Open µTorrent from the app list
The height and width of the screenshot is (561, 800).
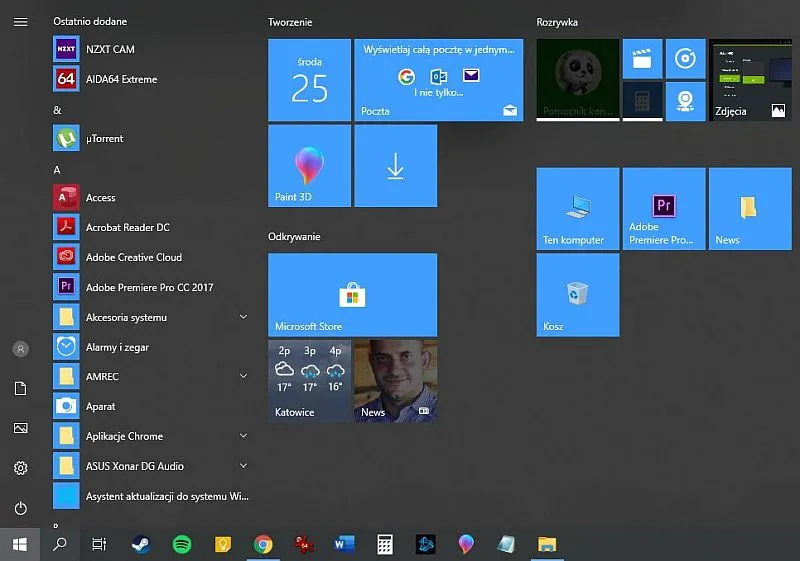tap(152, 138)
